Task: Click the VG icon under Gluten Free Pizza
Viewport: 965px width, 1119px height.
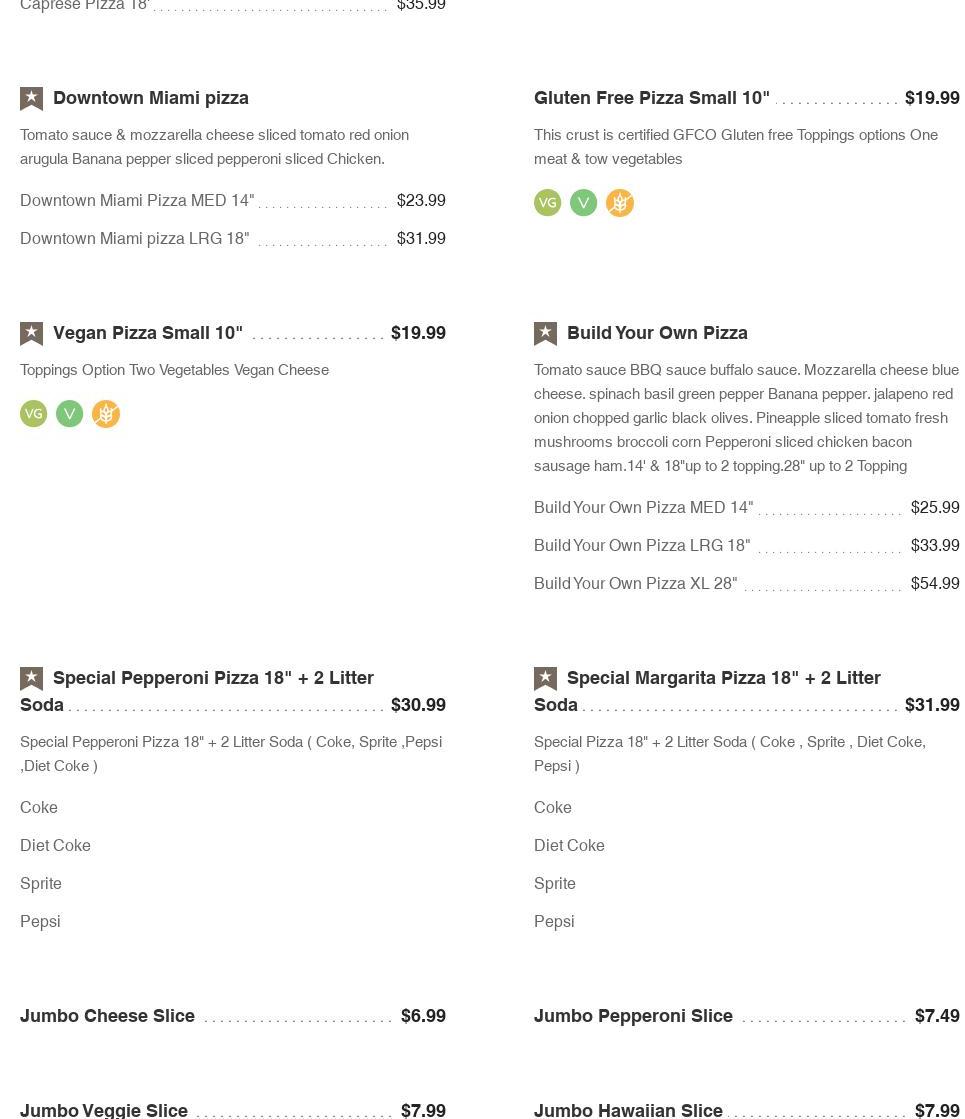Action: (548, 203)
